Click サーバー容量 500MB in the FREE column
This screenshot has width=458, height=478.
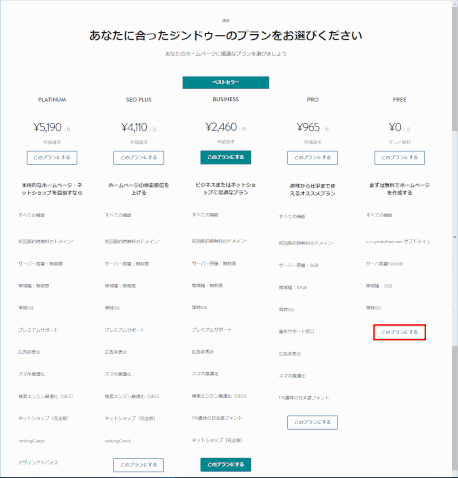(384, 264)
